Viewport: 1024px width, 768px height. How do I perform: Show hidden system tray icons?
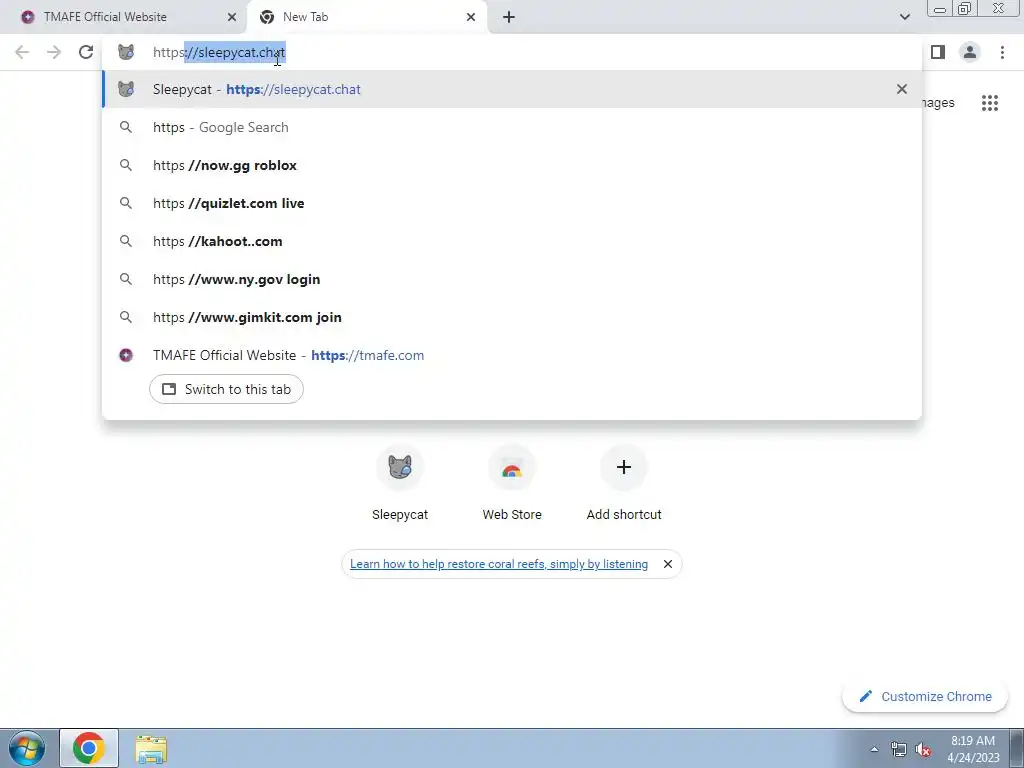pyautogui.click(x=874, y=750)
